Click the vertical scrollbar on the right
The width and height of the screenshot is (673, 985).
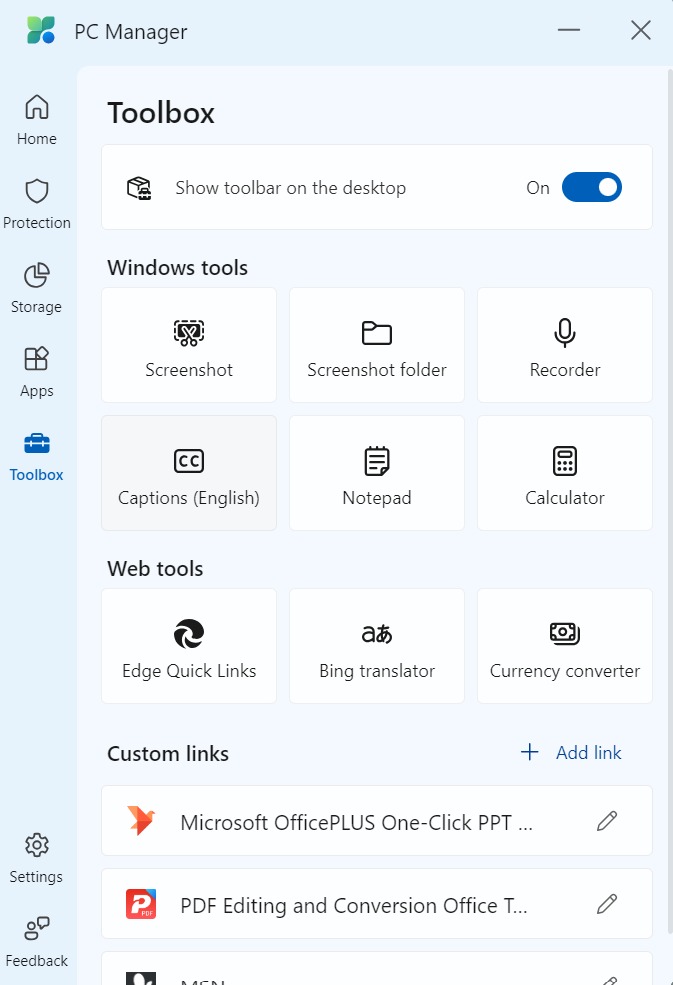coord(669,503)
